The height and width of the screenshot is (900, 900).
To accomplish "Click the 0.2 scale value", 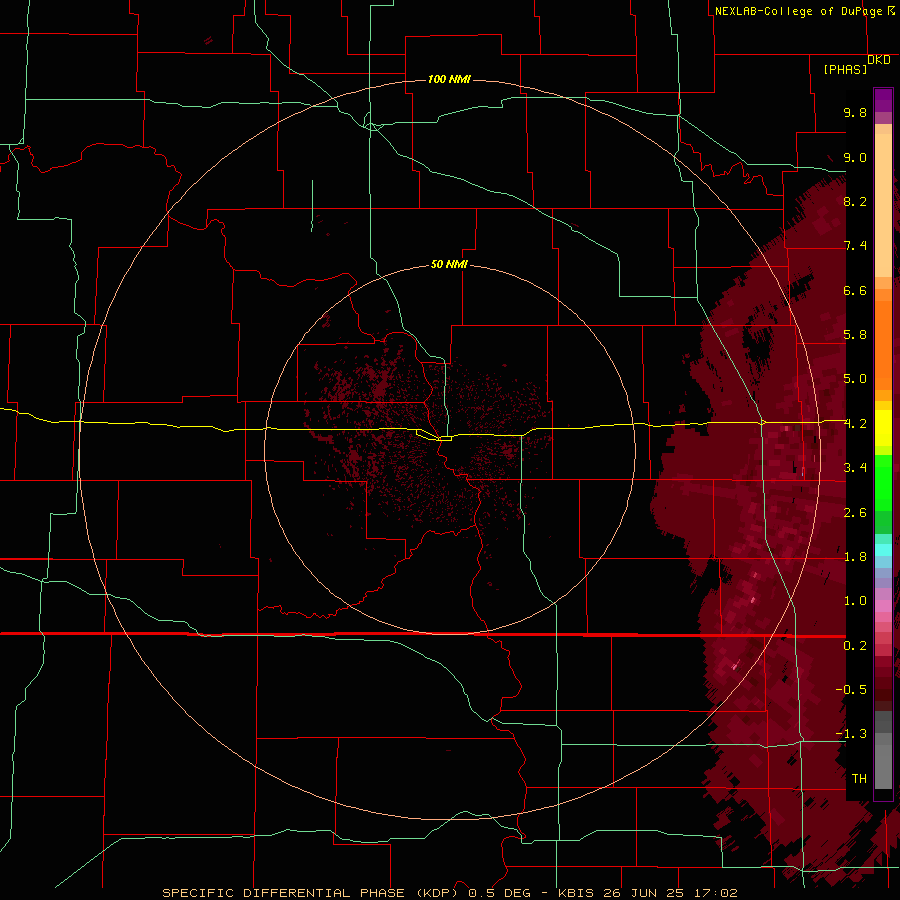I will coord(855,646).
